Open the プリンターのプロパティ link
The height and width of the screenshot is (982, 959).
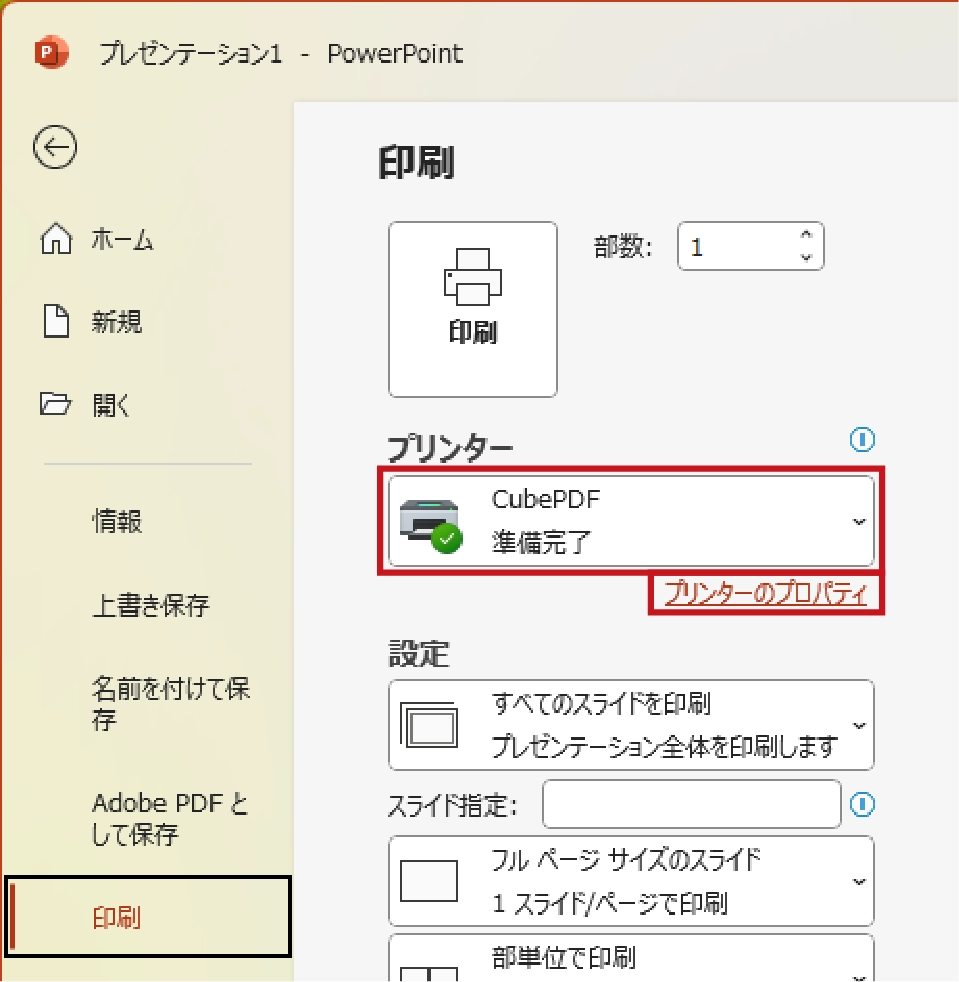[766, 594]
